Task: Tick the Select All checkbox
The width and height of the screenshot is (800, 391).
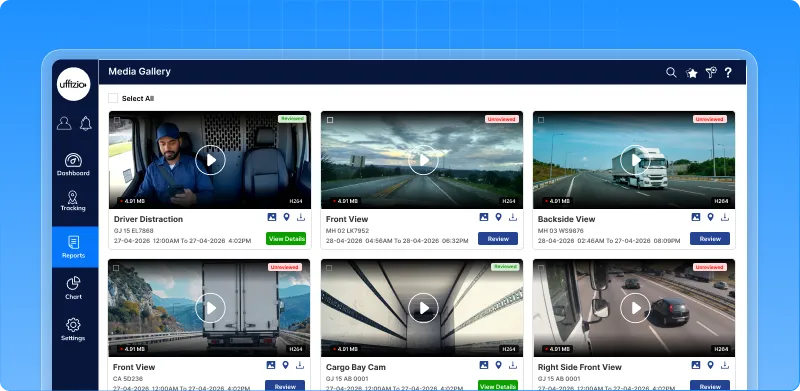Action: point(113,98)
